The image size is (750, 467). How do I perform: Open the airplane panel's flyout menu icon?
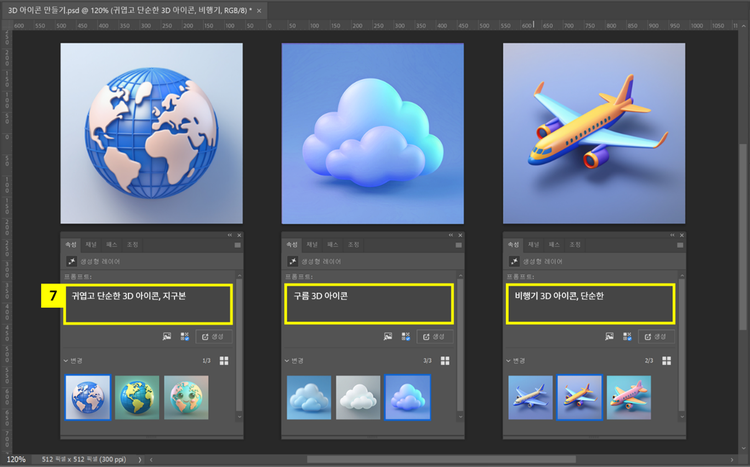tap(680, 245)
